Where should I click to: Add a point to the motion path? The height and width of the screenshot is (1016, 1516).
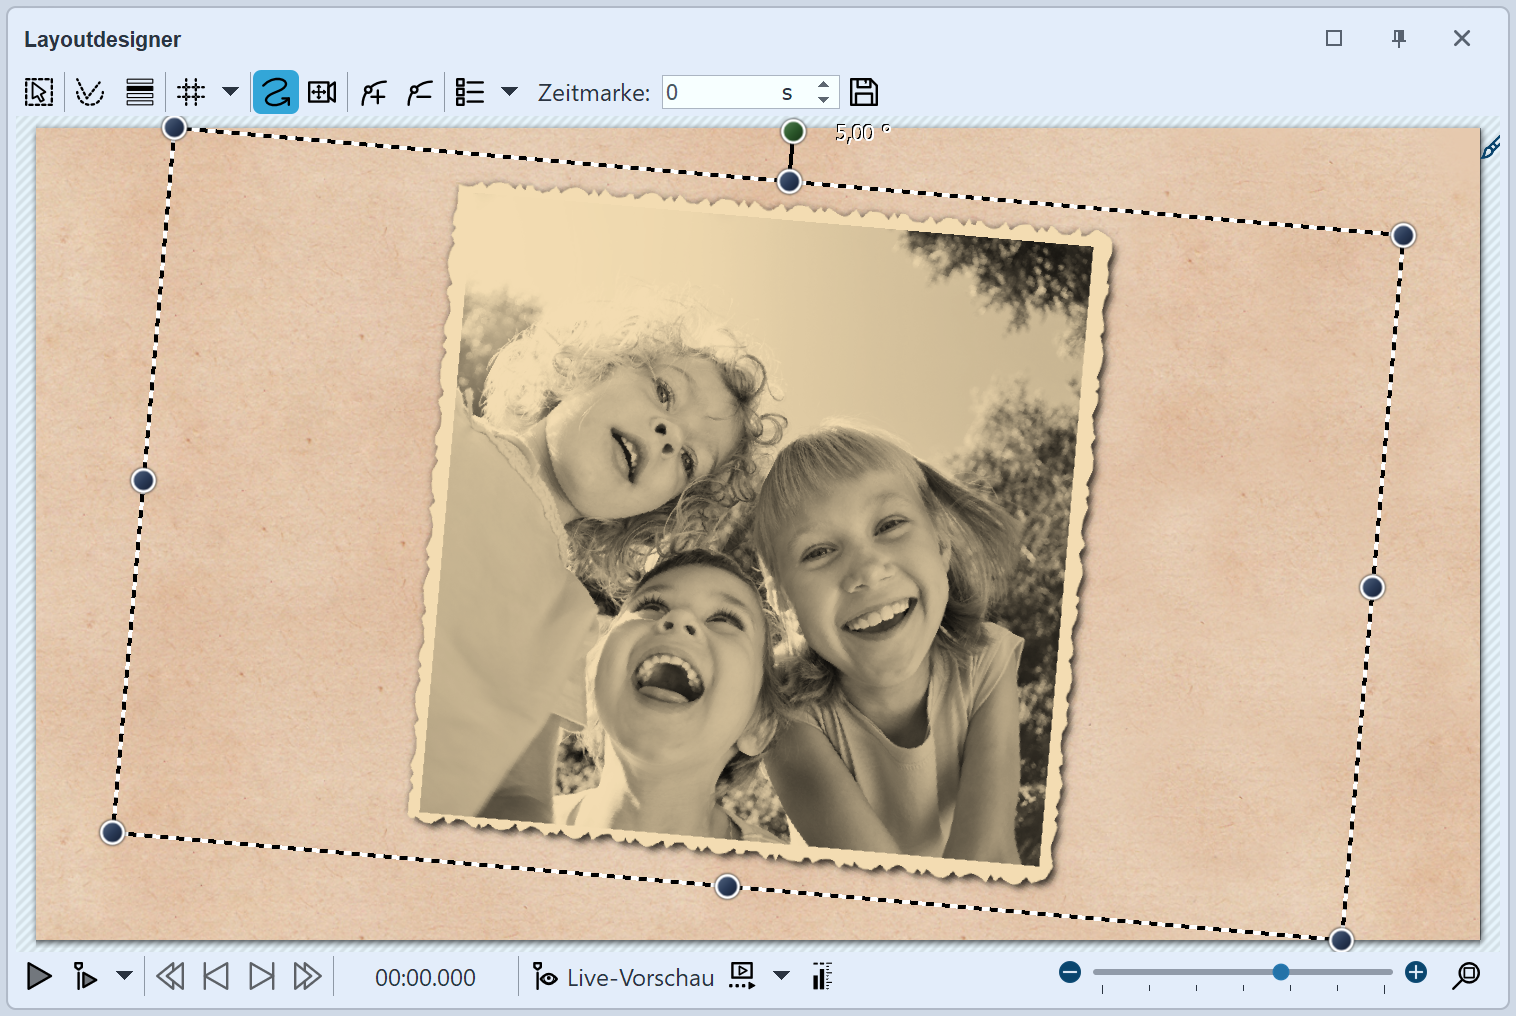(372, 92)
